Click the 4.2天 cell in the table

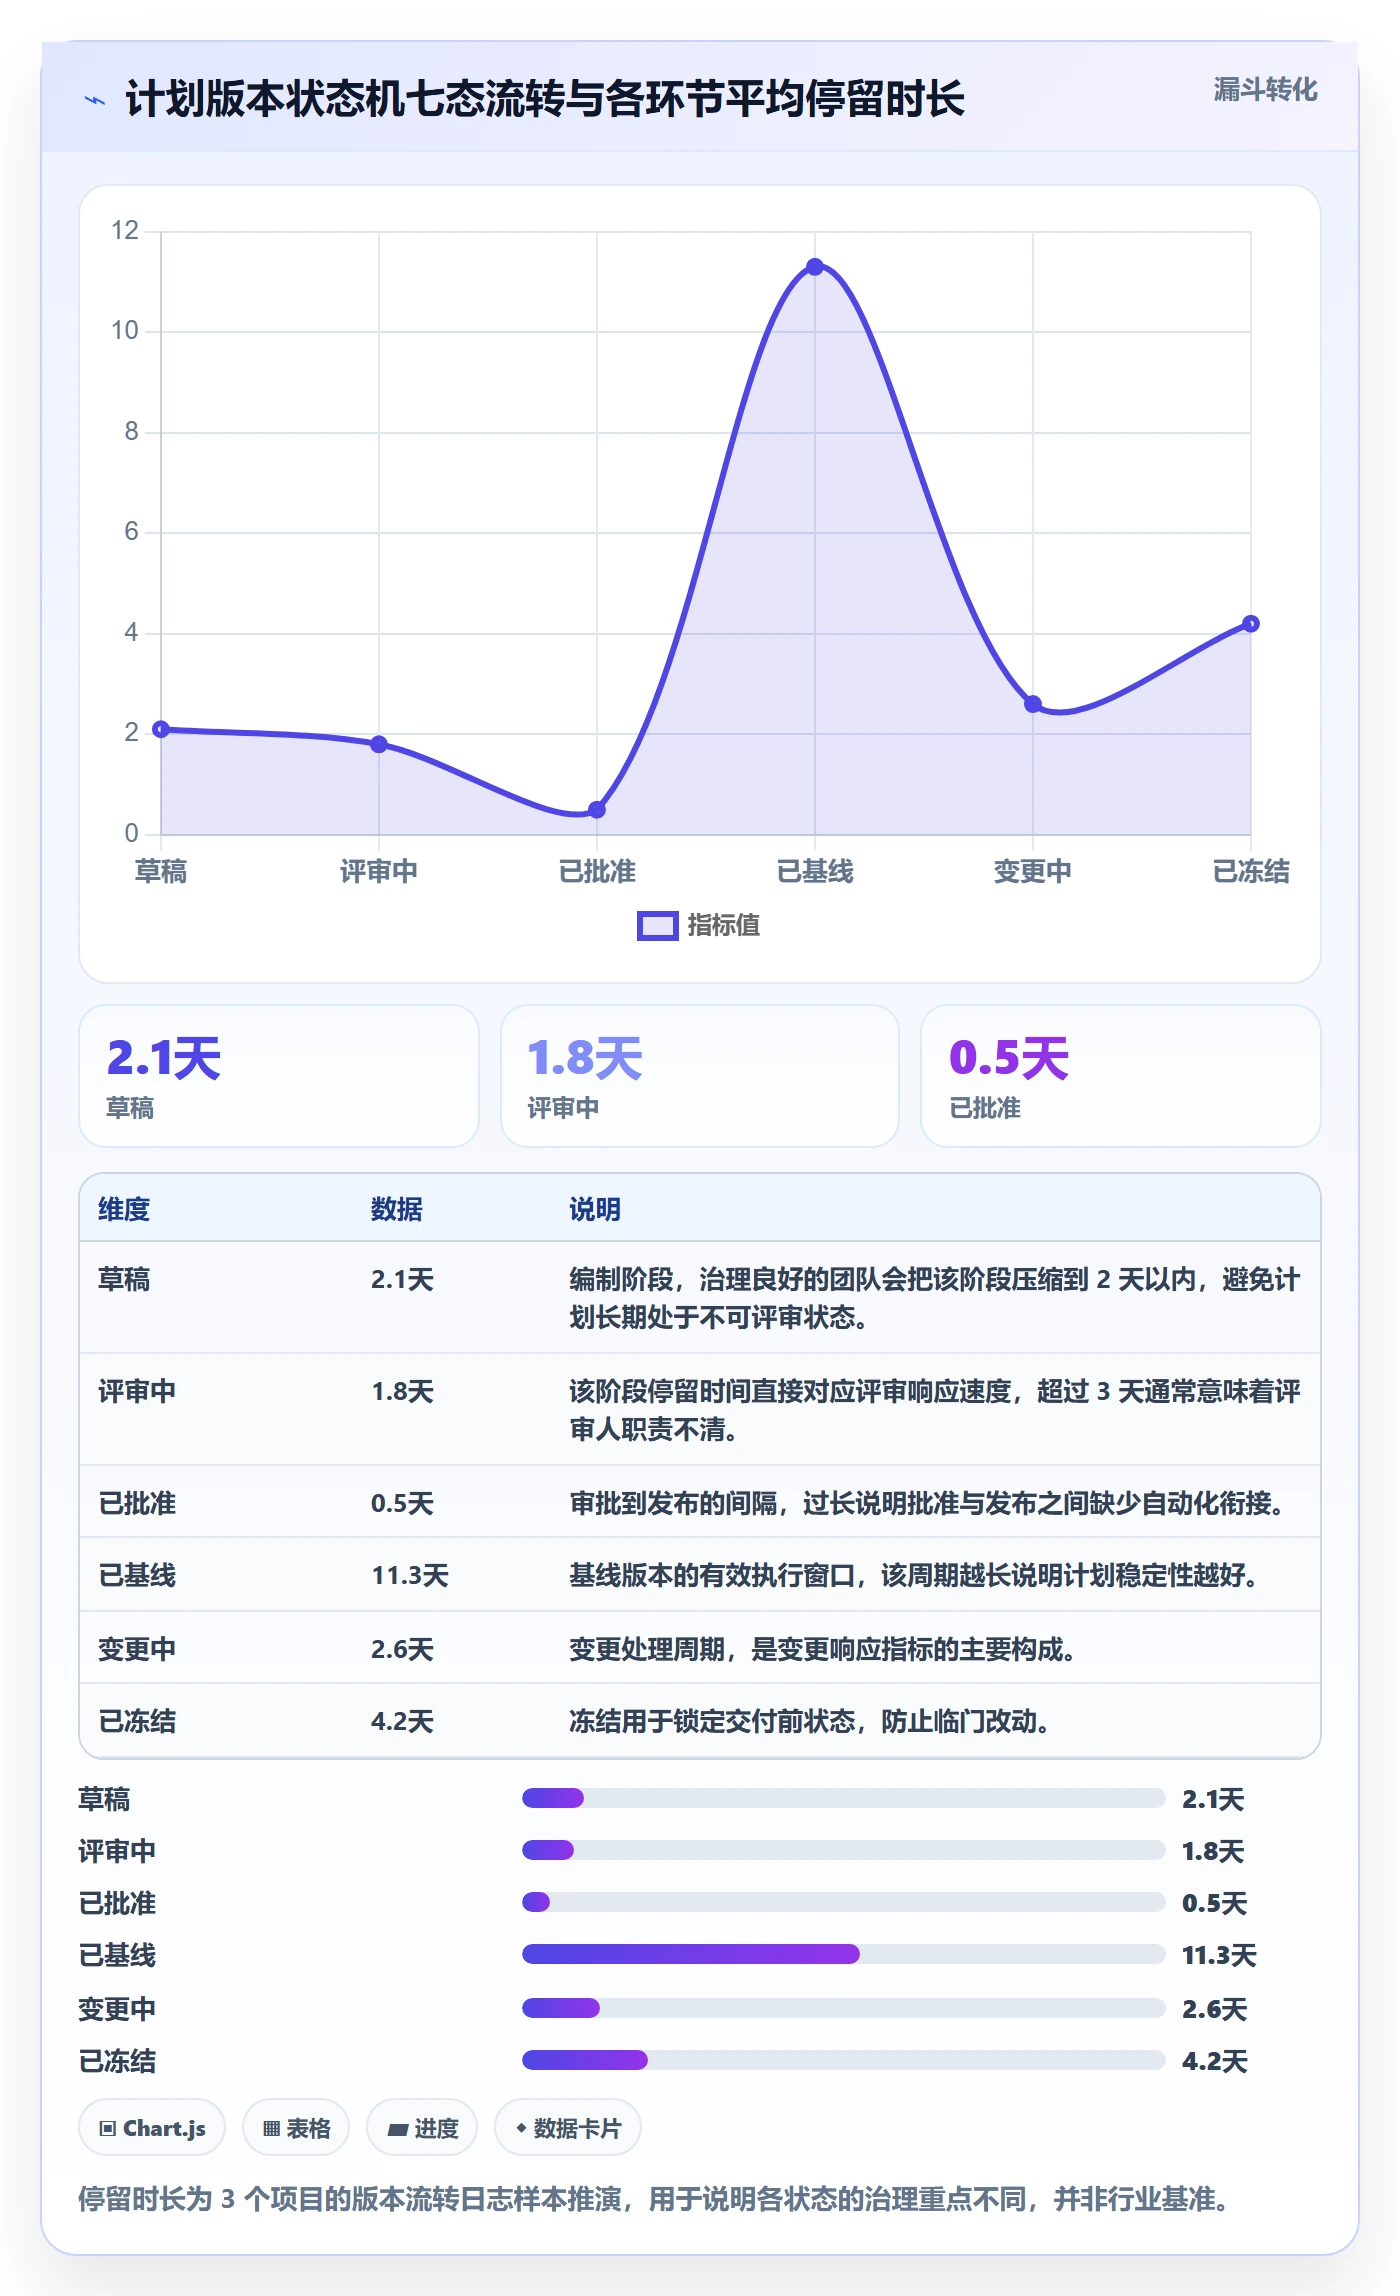point(402,1721)
